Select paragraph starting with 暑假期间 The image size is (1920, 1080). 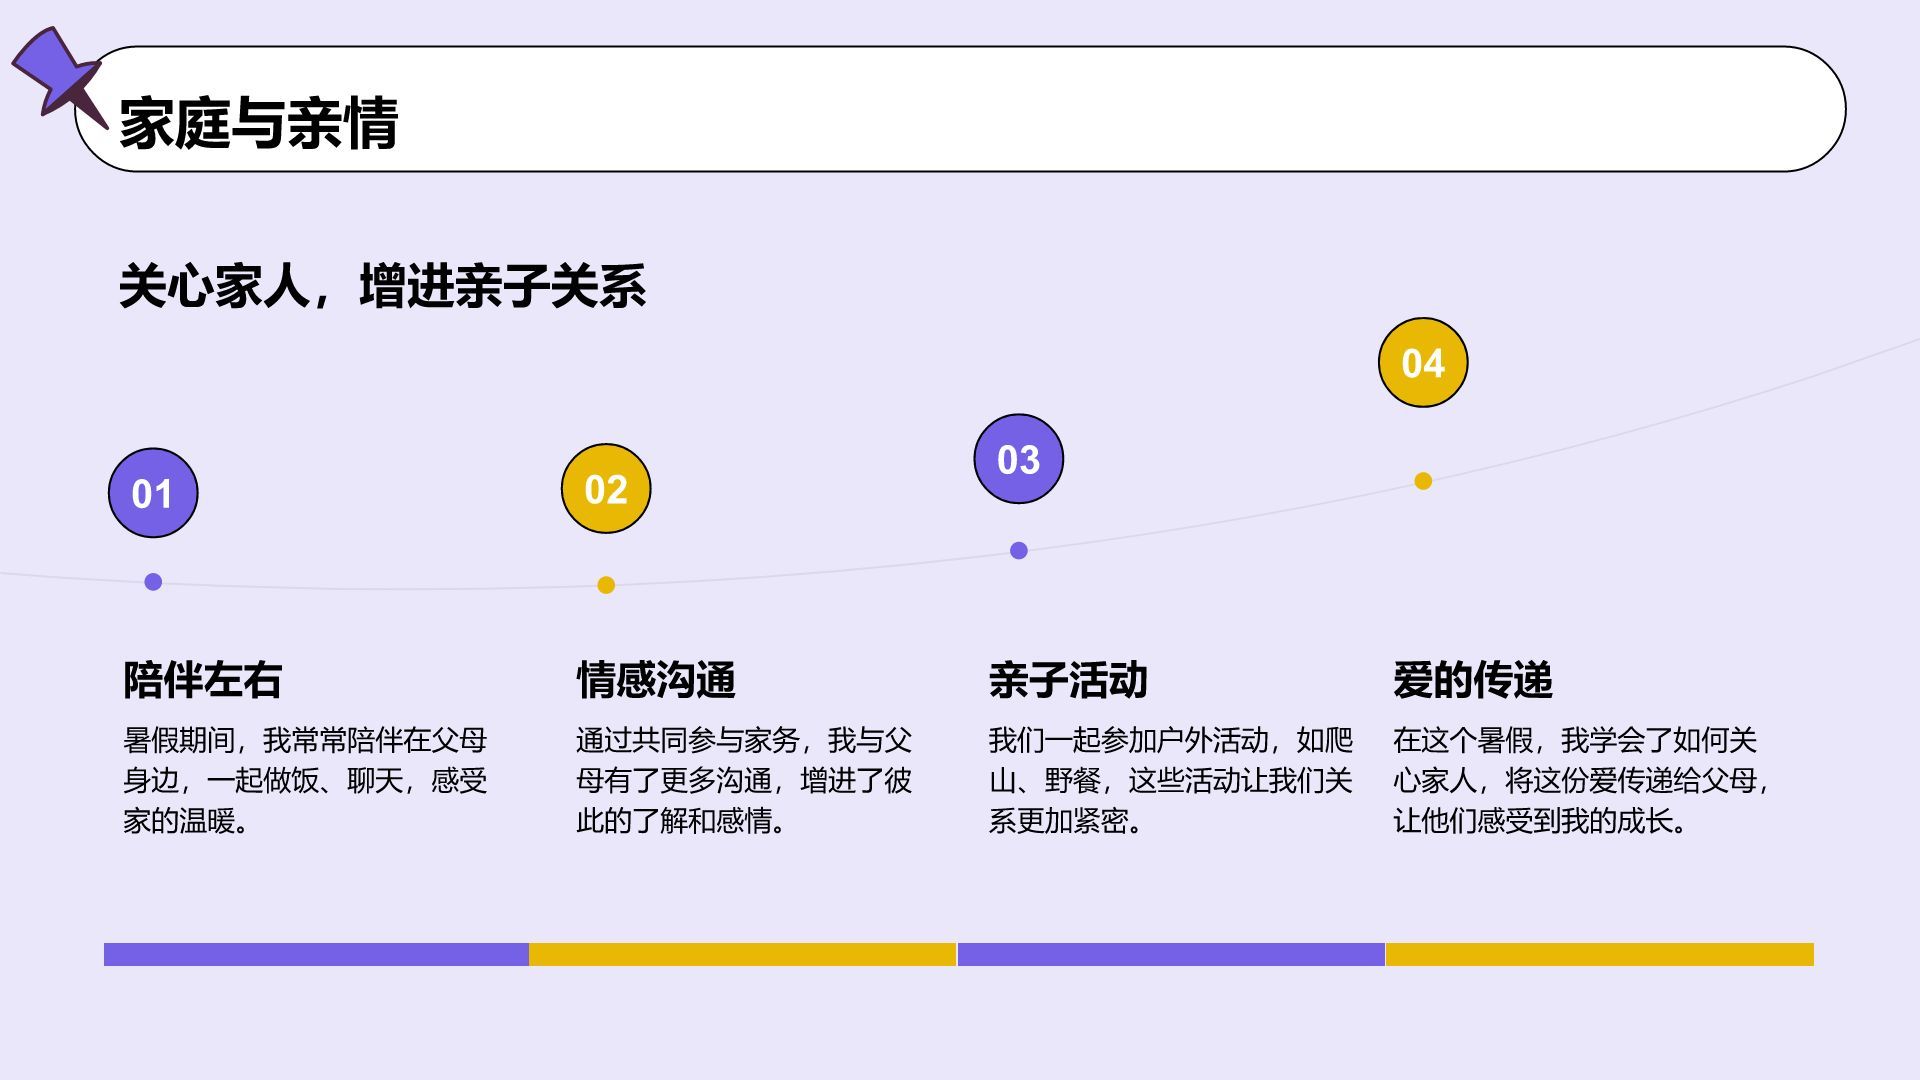pyautogui.click(x=304, y=780)
